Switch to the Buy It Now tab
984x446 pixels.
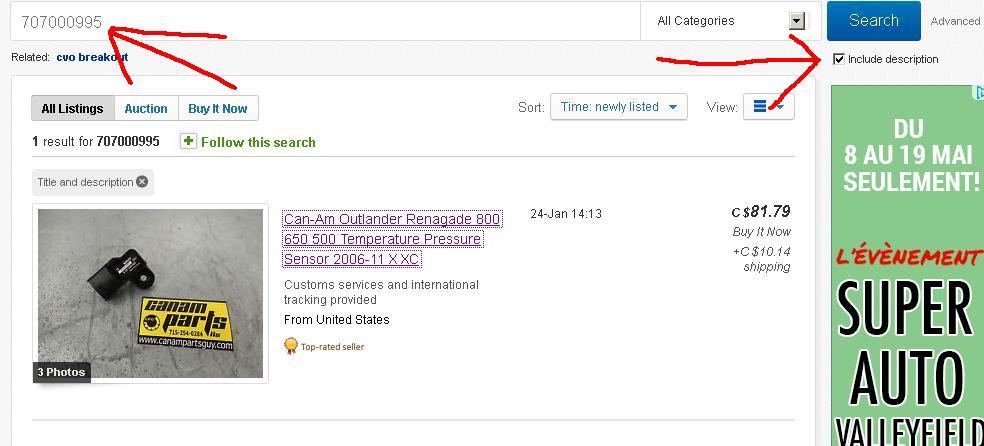pos(218,109)
